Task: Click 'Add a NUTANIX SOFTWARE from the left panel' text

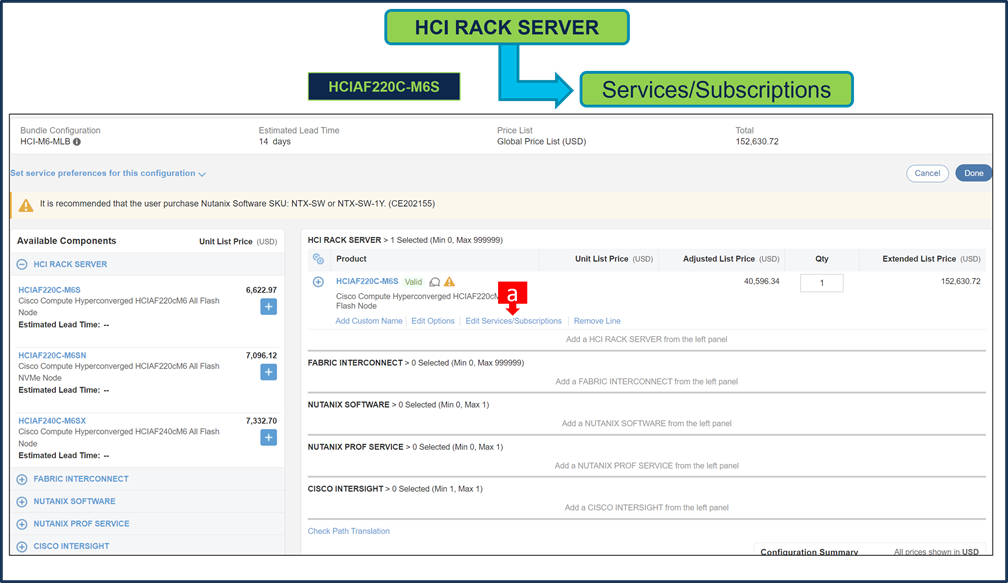Action: 647,424
